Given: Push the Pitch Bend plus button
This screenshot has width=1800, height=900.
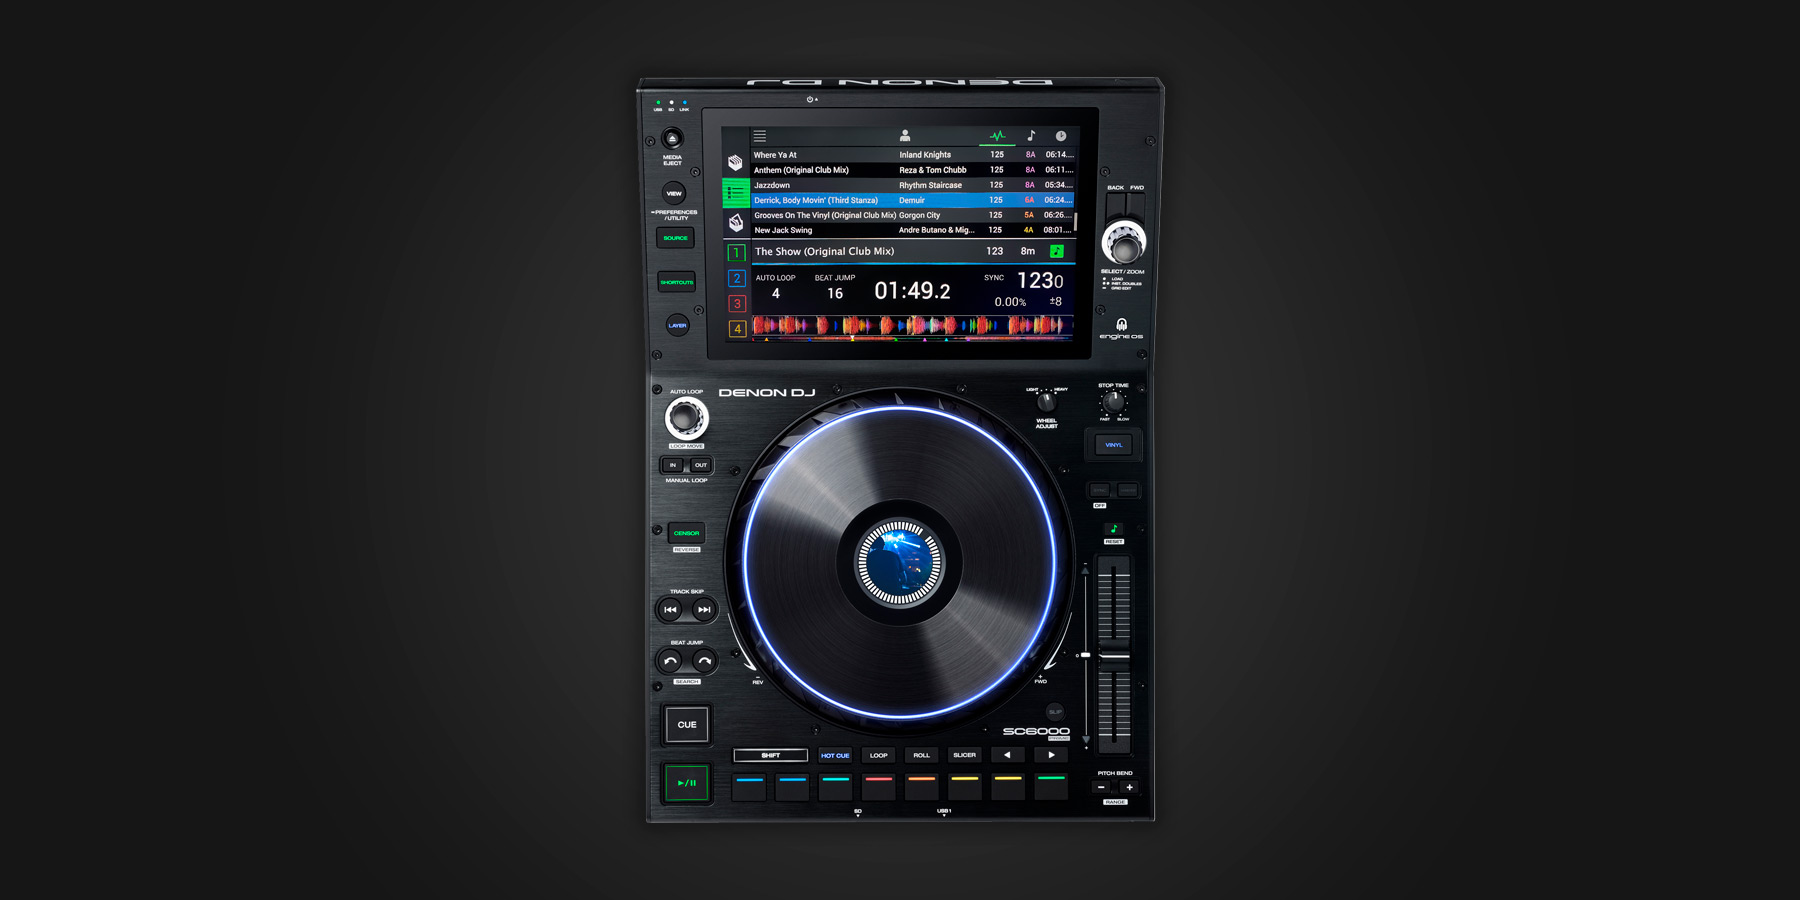Looking at the screenshot, I should [x=1129, y=787].
